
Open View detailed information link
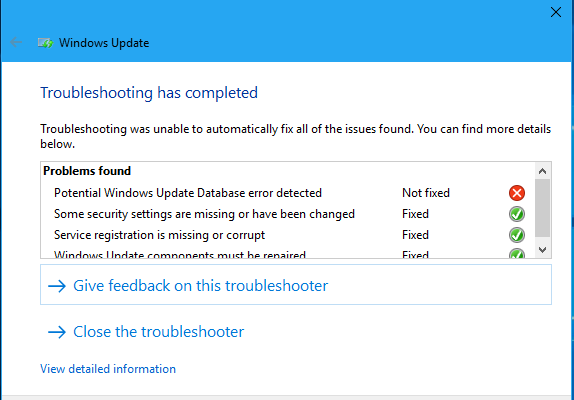pos(108,369)
